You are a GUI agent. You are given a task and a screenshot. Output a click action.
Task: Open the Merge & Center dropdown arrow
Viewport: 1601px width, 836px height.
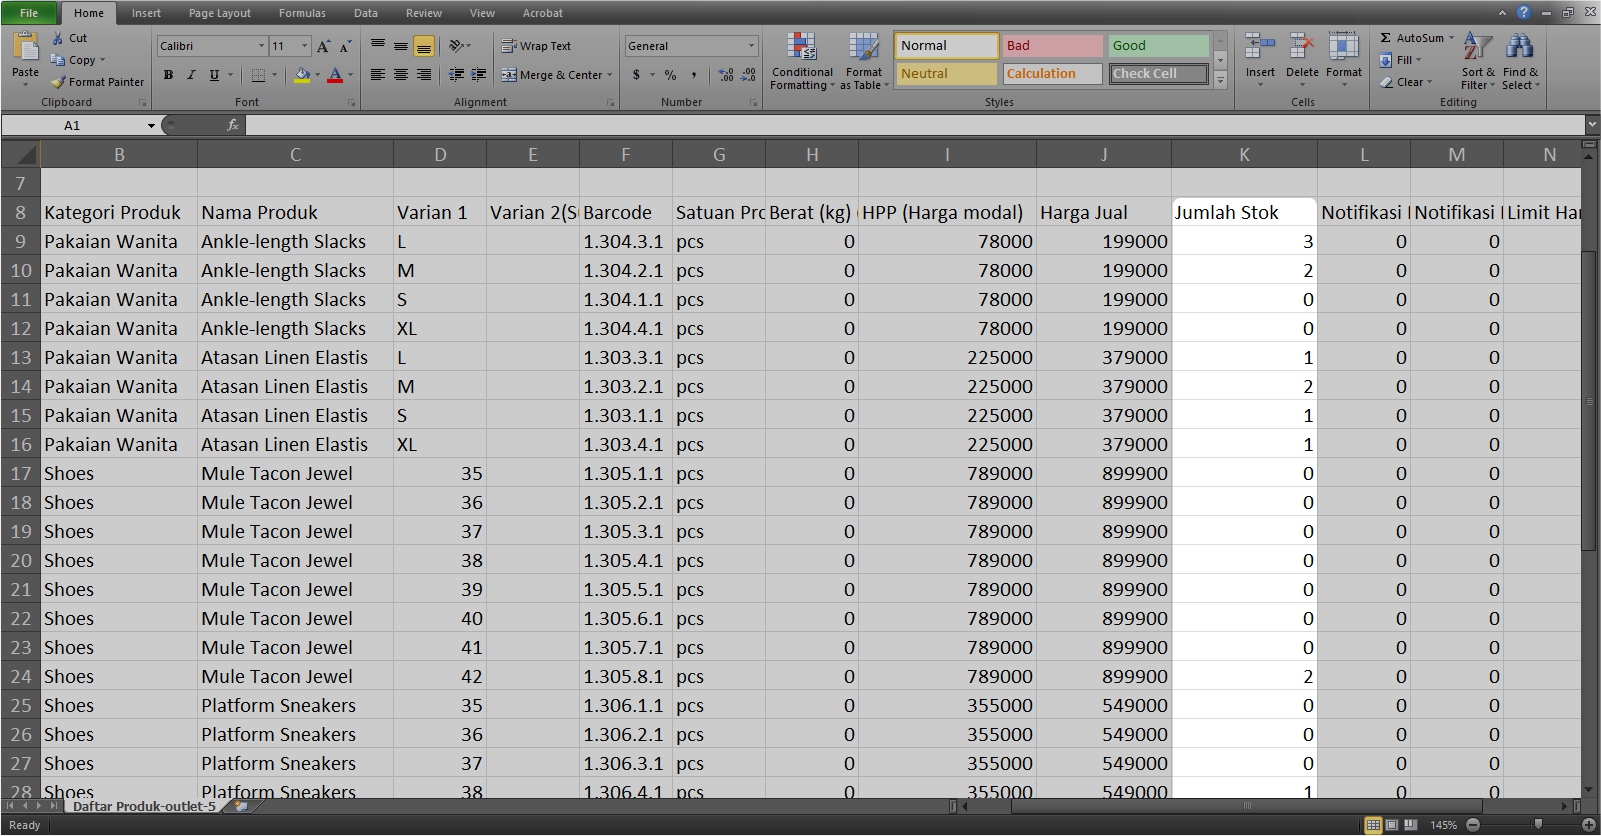point(609,75)
